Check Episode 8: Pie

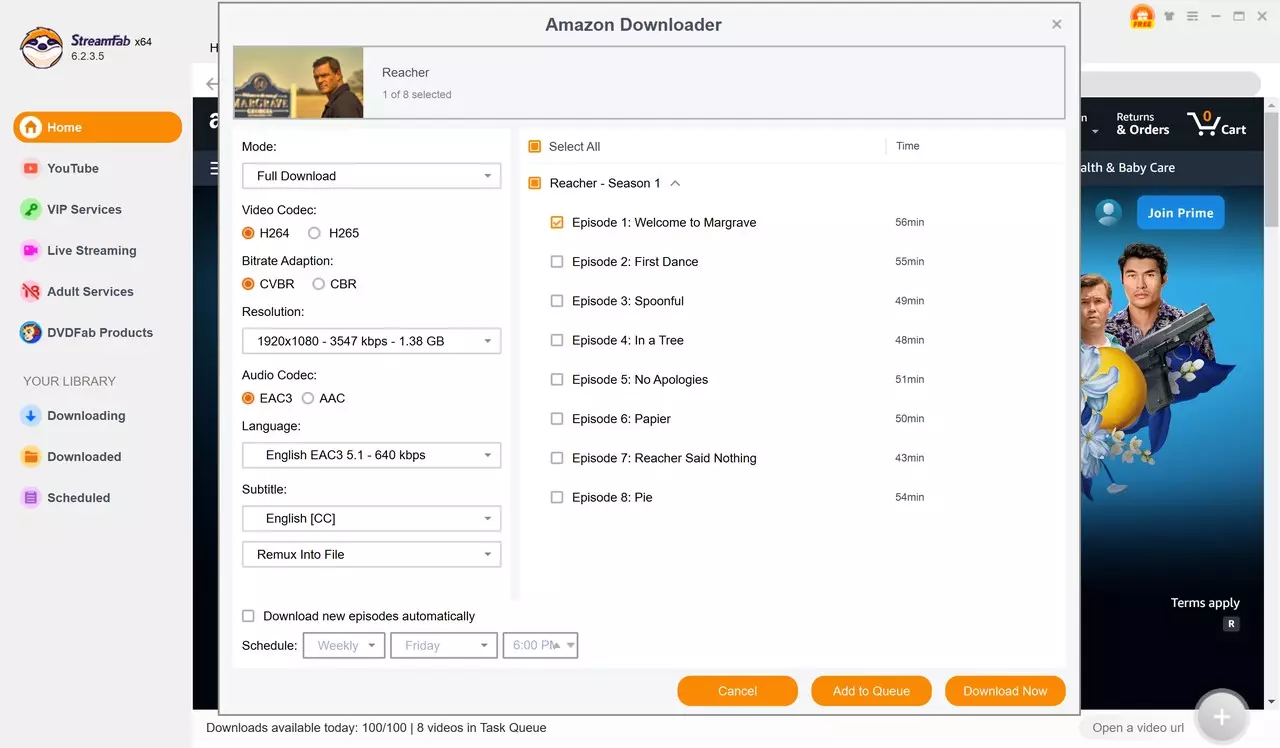pos(557,497)
